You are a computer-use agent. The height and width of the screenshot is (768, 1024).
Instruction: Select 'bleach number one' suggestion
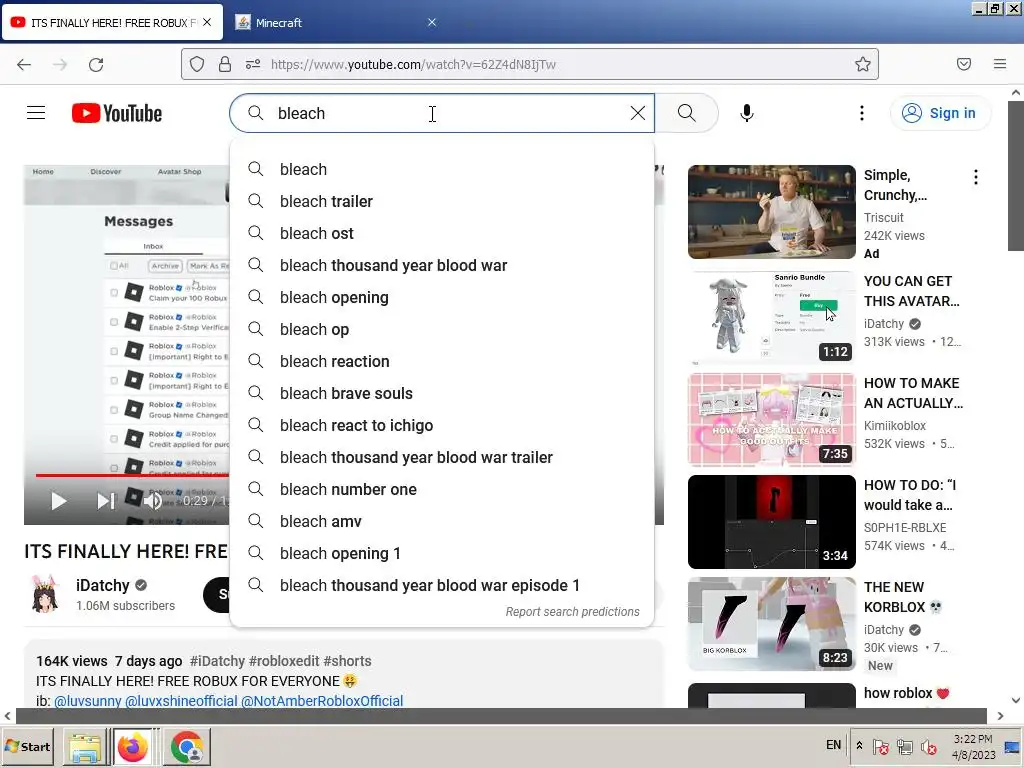[441, 489]
